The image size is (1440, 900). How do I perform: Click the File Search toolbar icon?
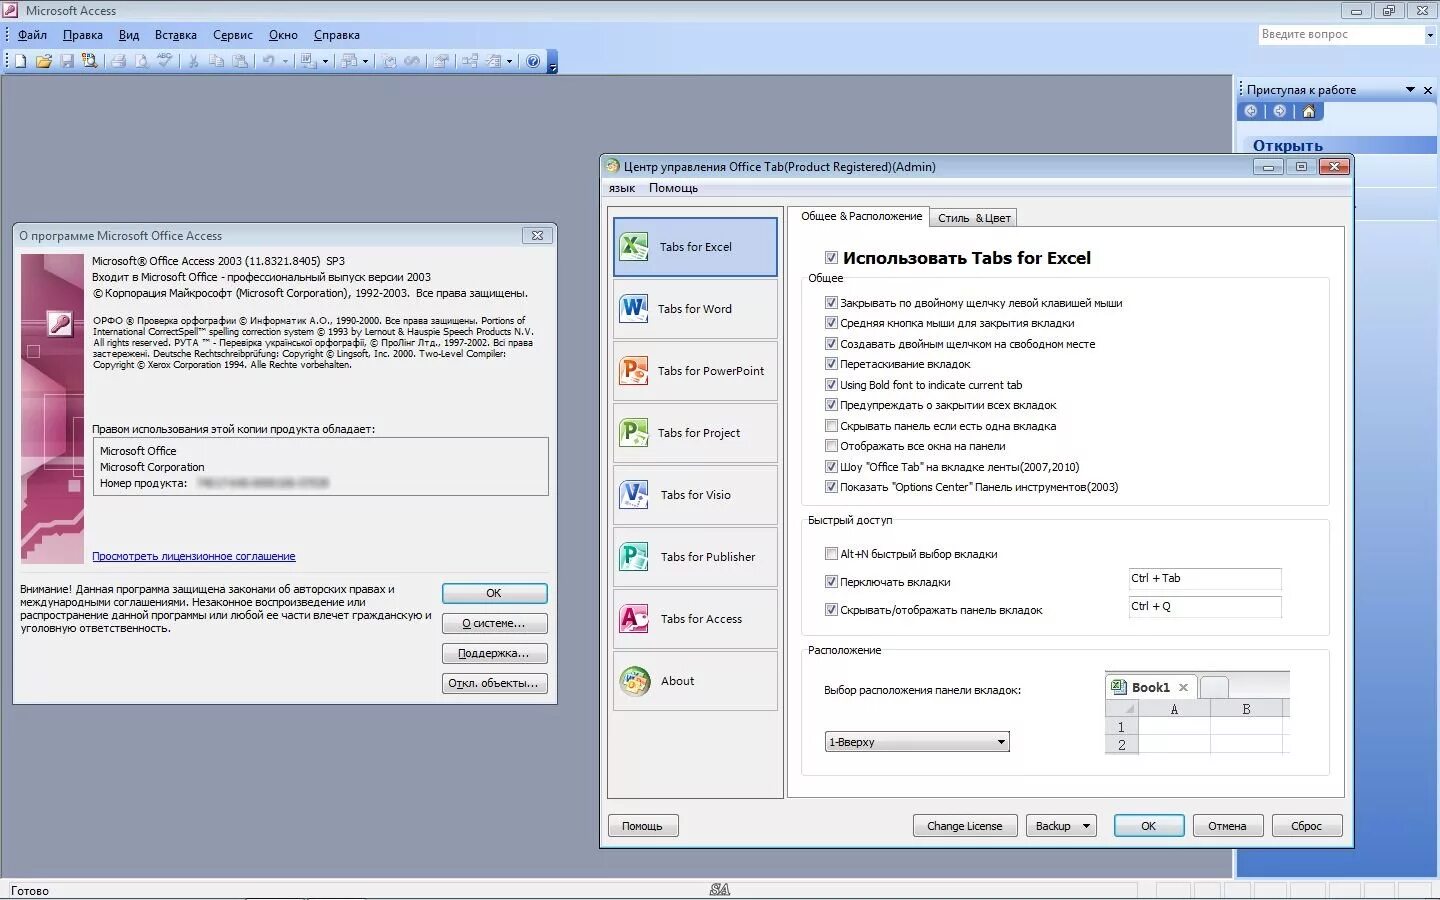click(89, 61)
